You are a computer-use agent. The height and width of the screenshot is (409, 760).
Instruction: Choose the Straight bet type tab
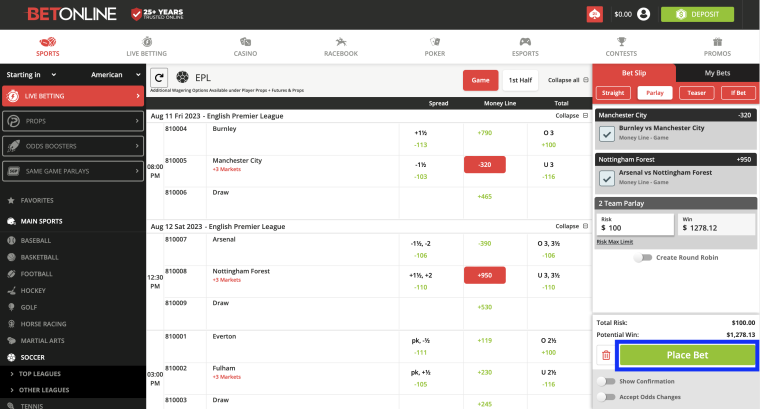click(613, 93)
